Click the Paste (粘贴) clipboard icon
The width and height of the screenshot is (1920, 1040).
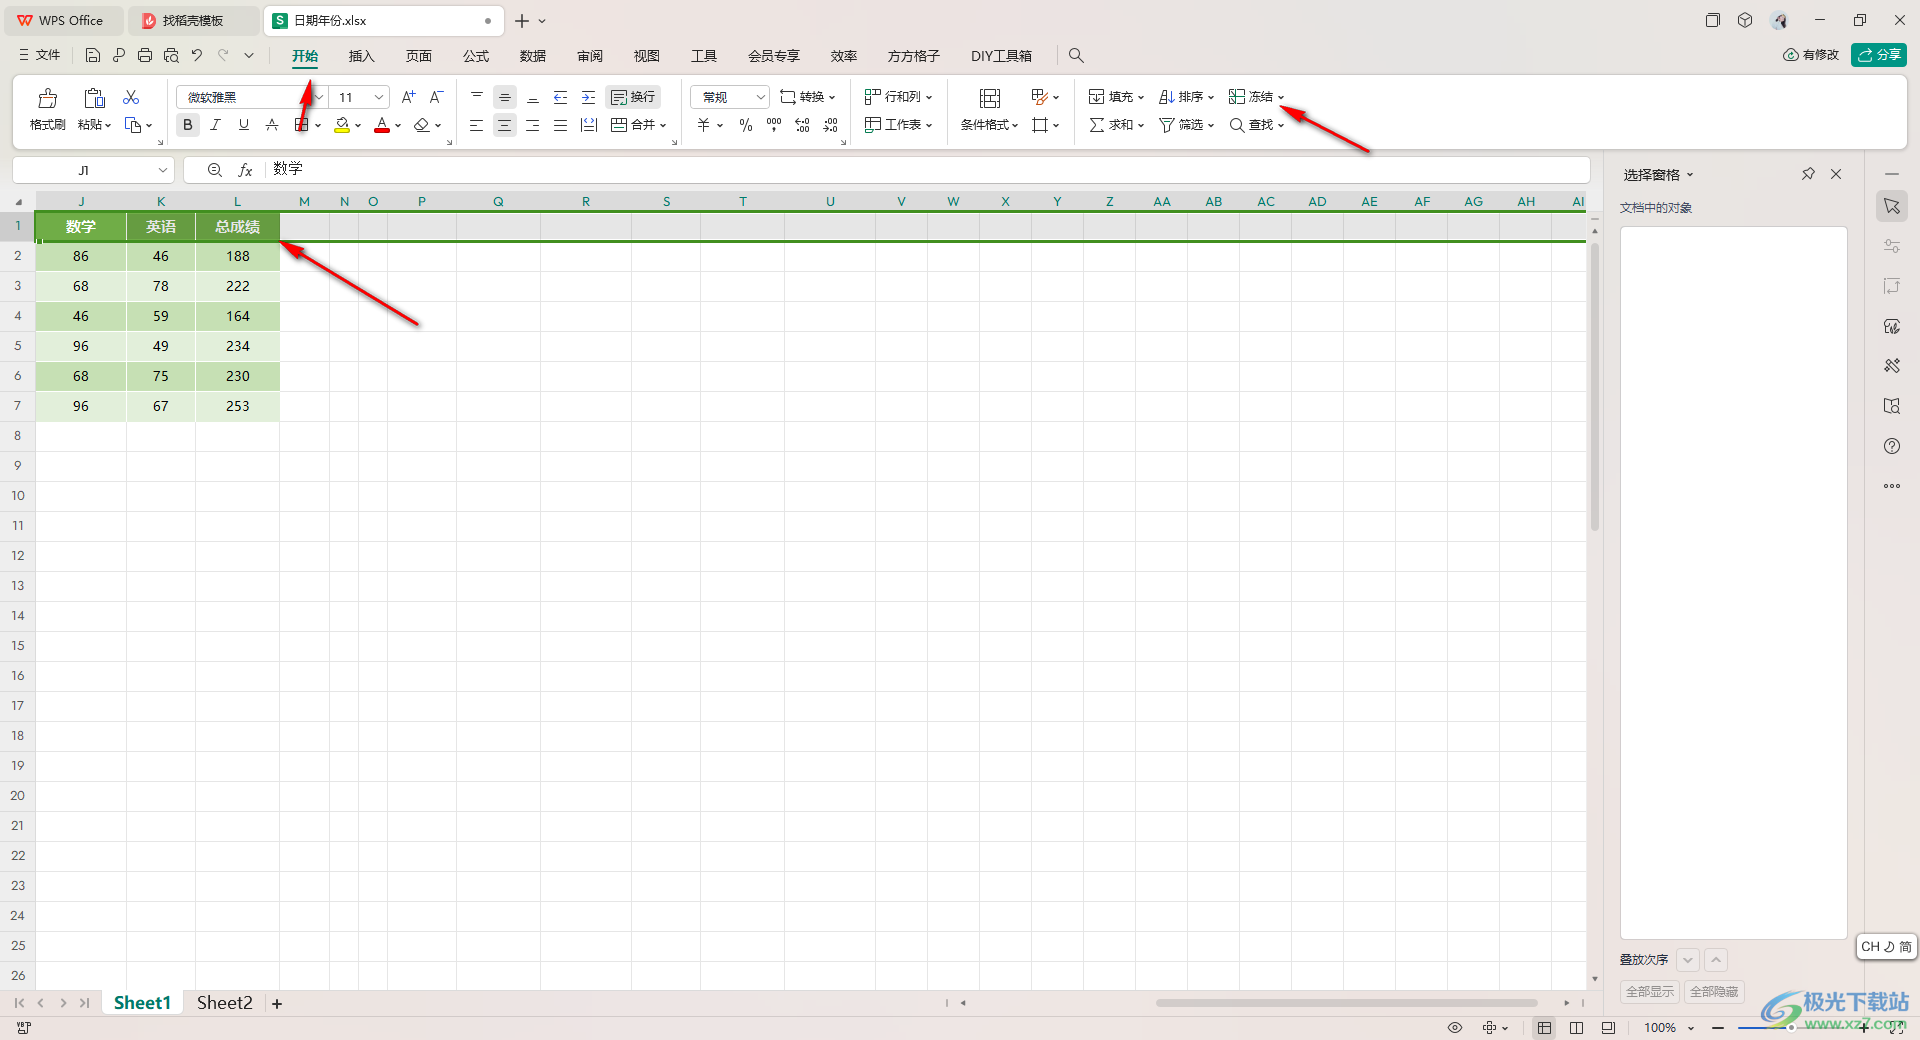tap(94, 98)
